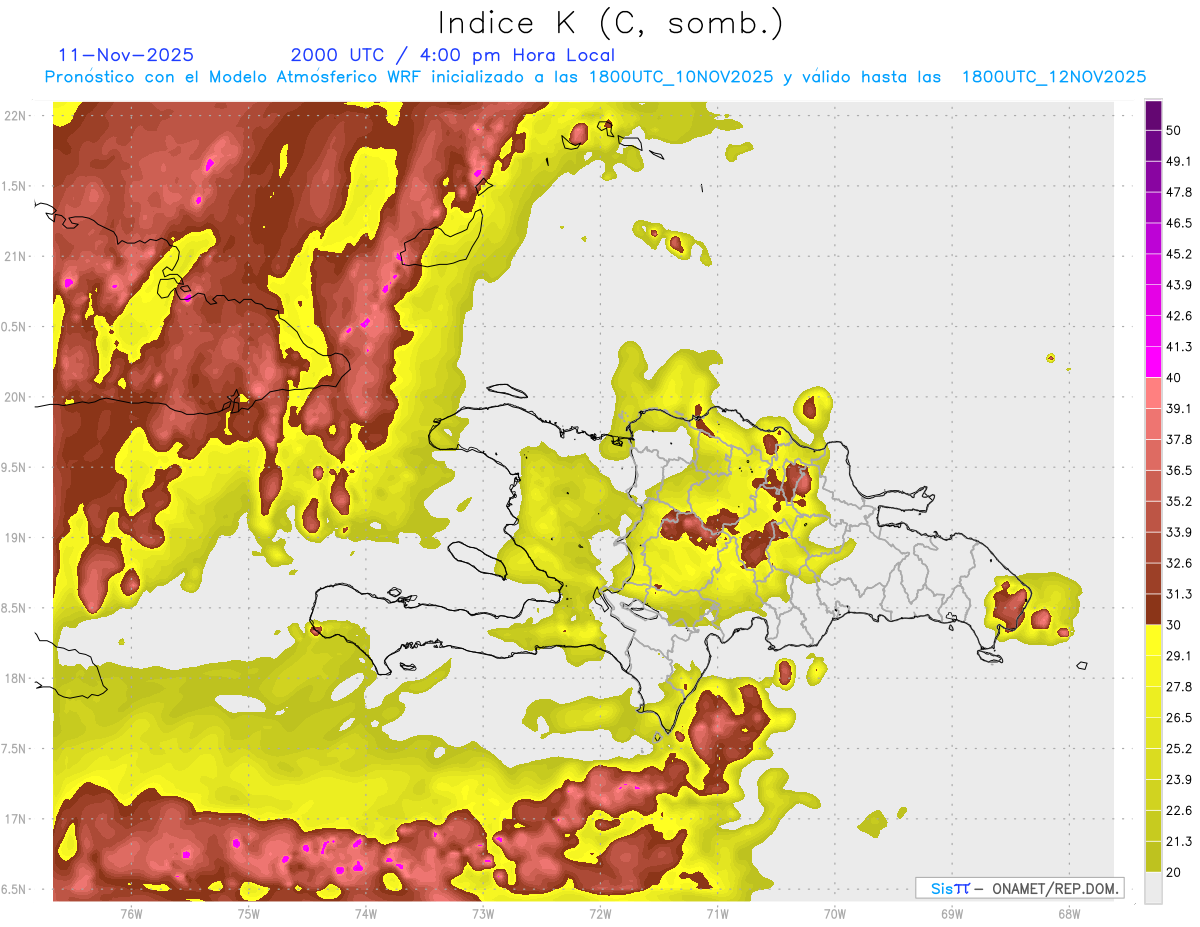Click the colorbar value label 40
This screenshot has height=927, width=1200.
pos(1174,378)
